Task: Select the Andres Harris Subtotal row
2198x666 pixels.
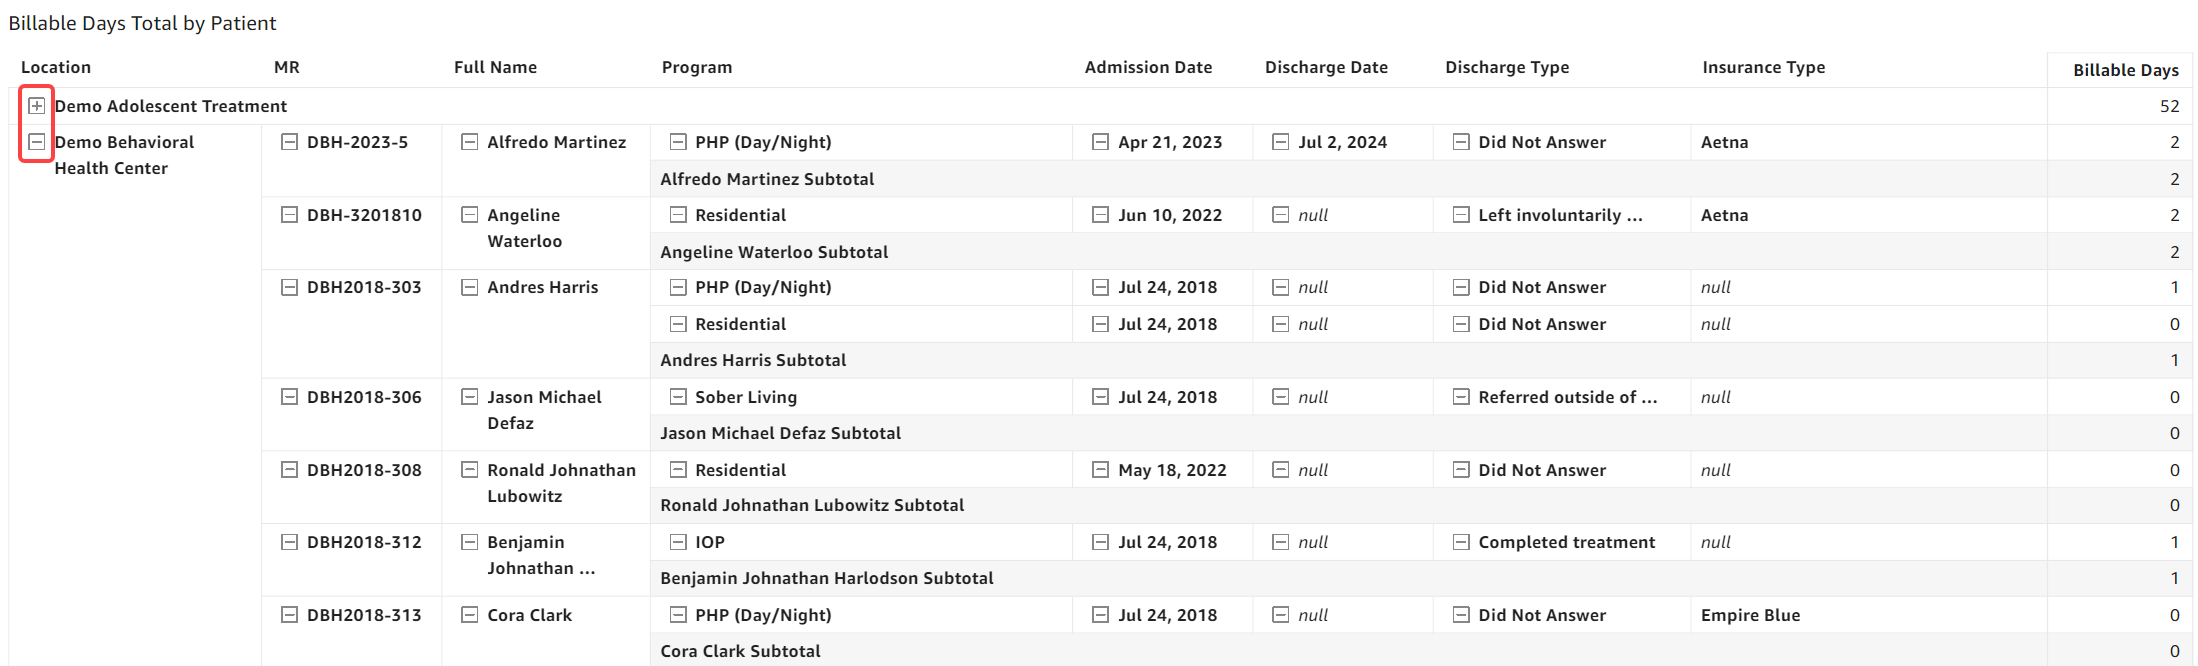Action: tap(753, 360)
